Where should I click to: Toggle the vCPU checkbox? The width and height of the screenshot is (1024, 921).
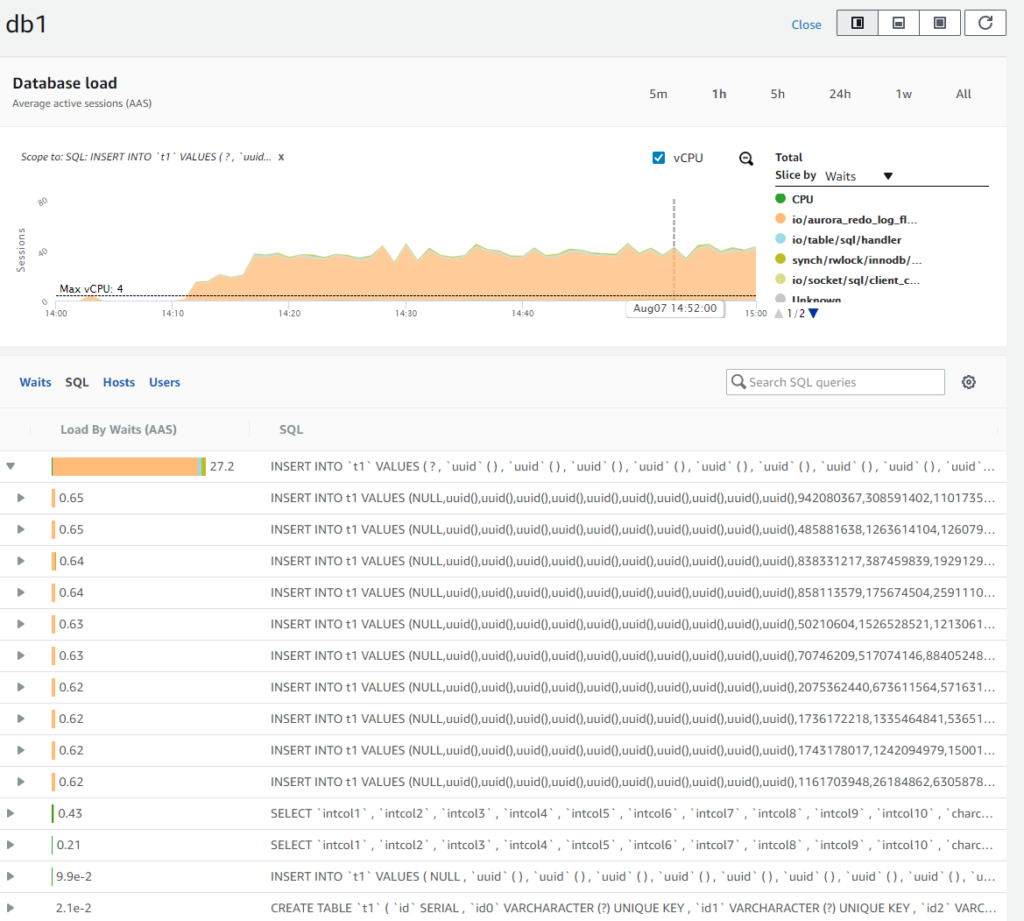click(x=658, y=157)
